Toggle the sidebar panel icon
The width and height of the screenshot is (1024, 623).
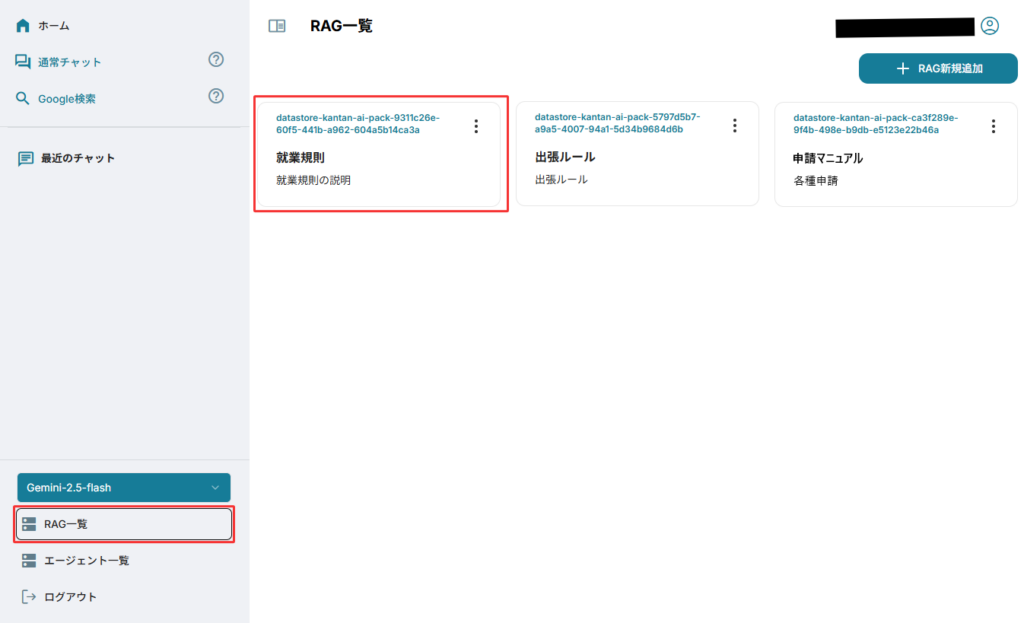pos(277,26)
